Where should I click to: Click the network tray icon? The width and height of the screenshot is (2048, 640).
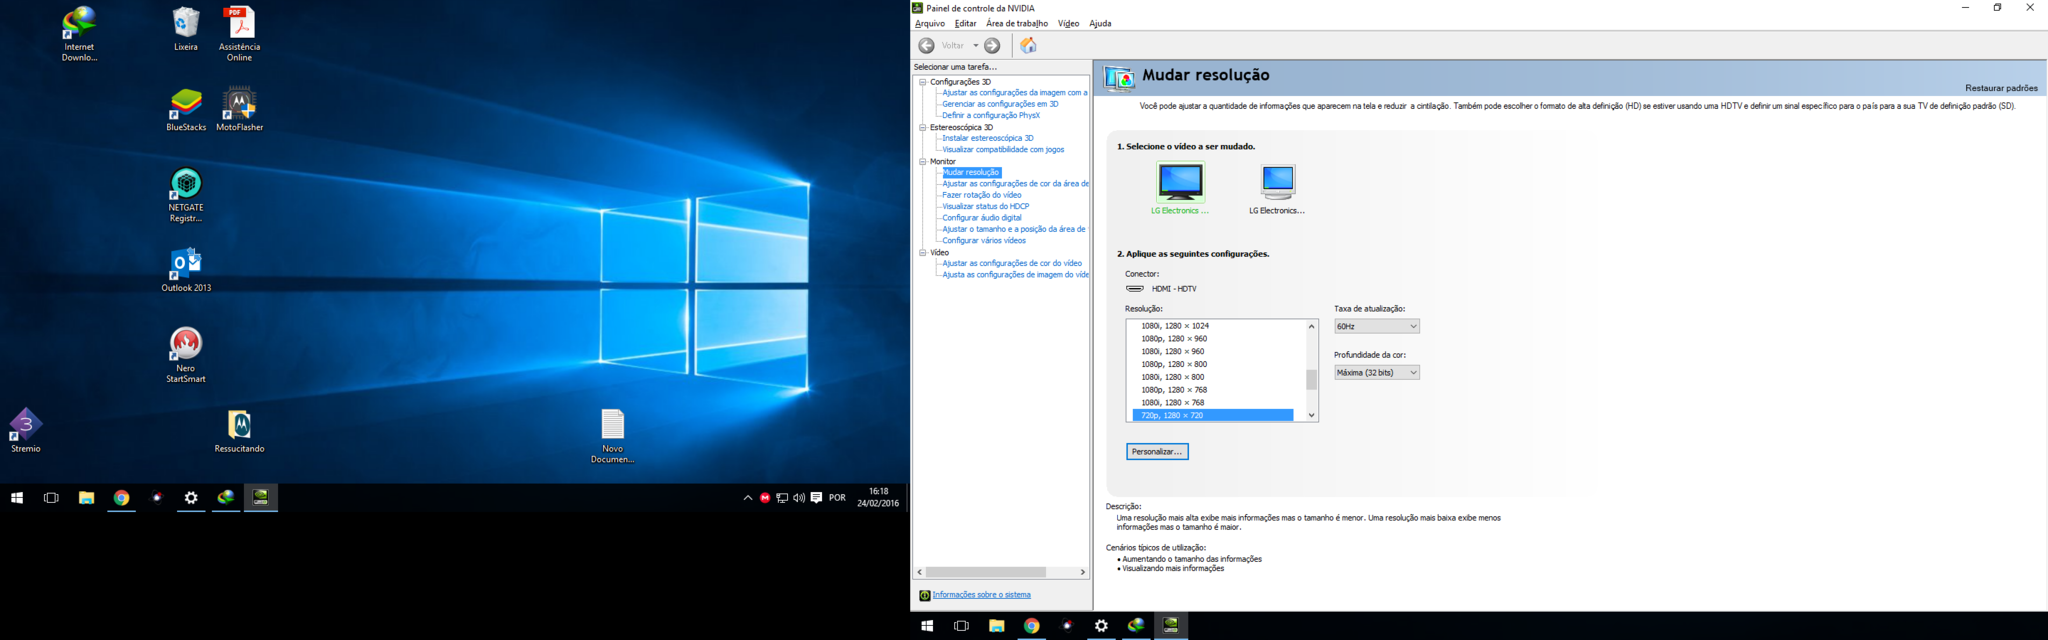tap(782, 498)
